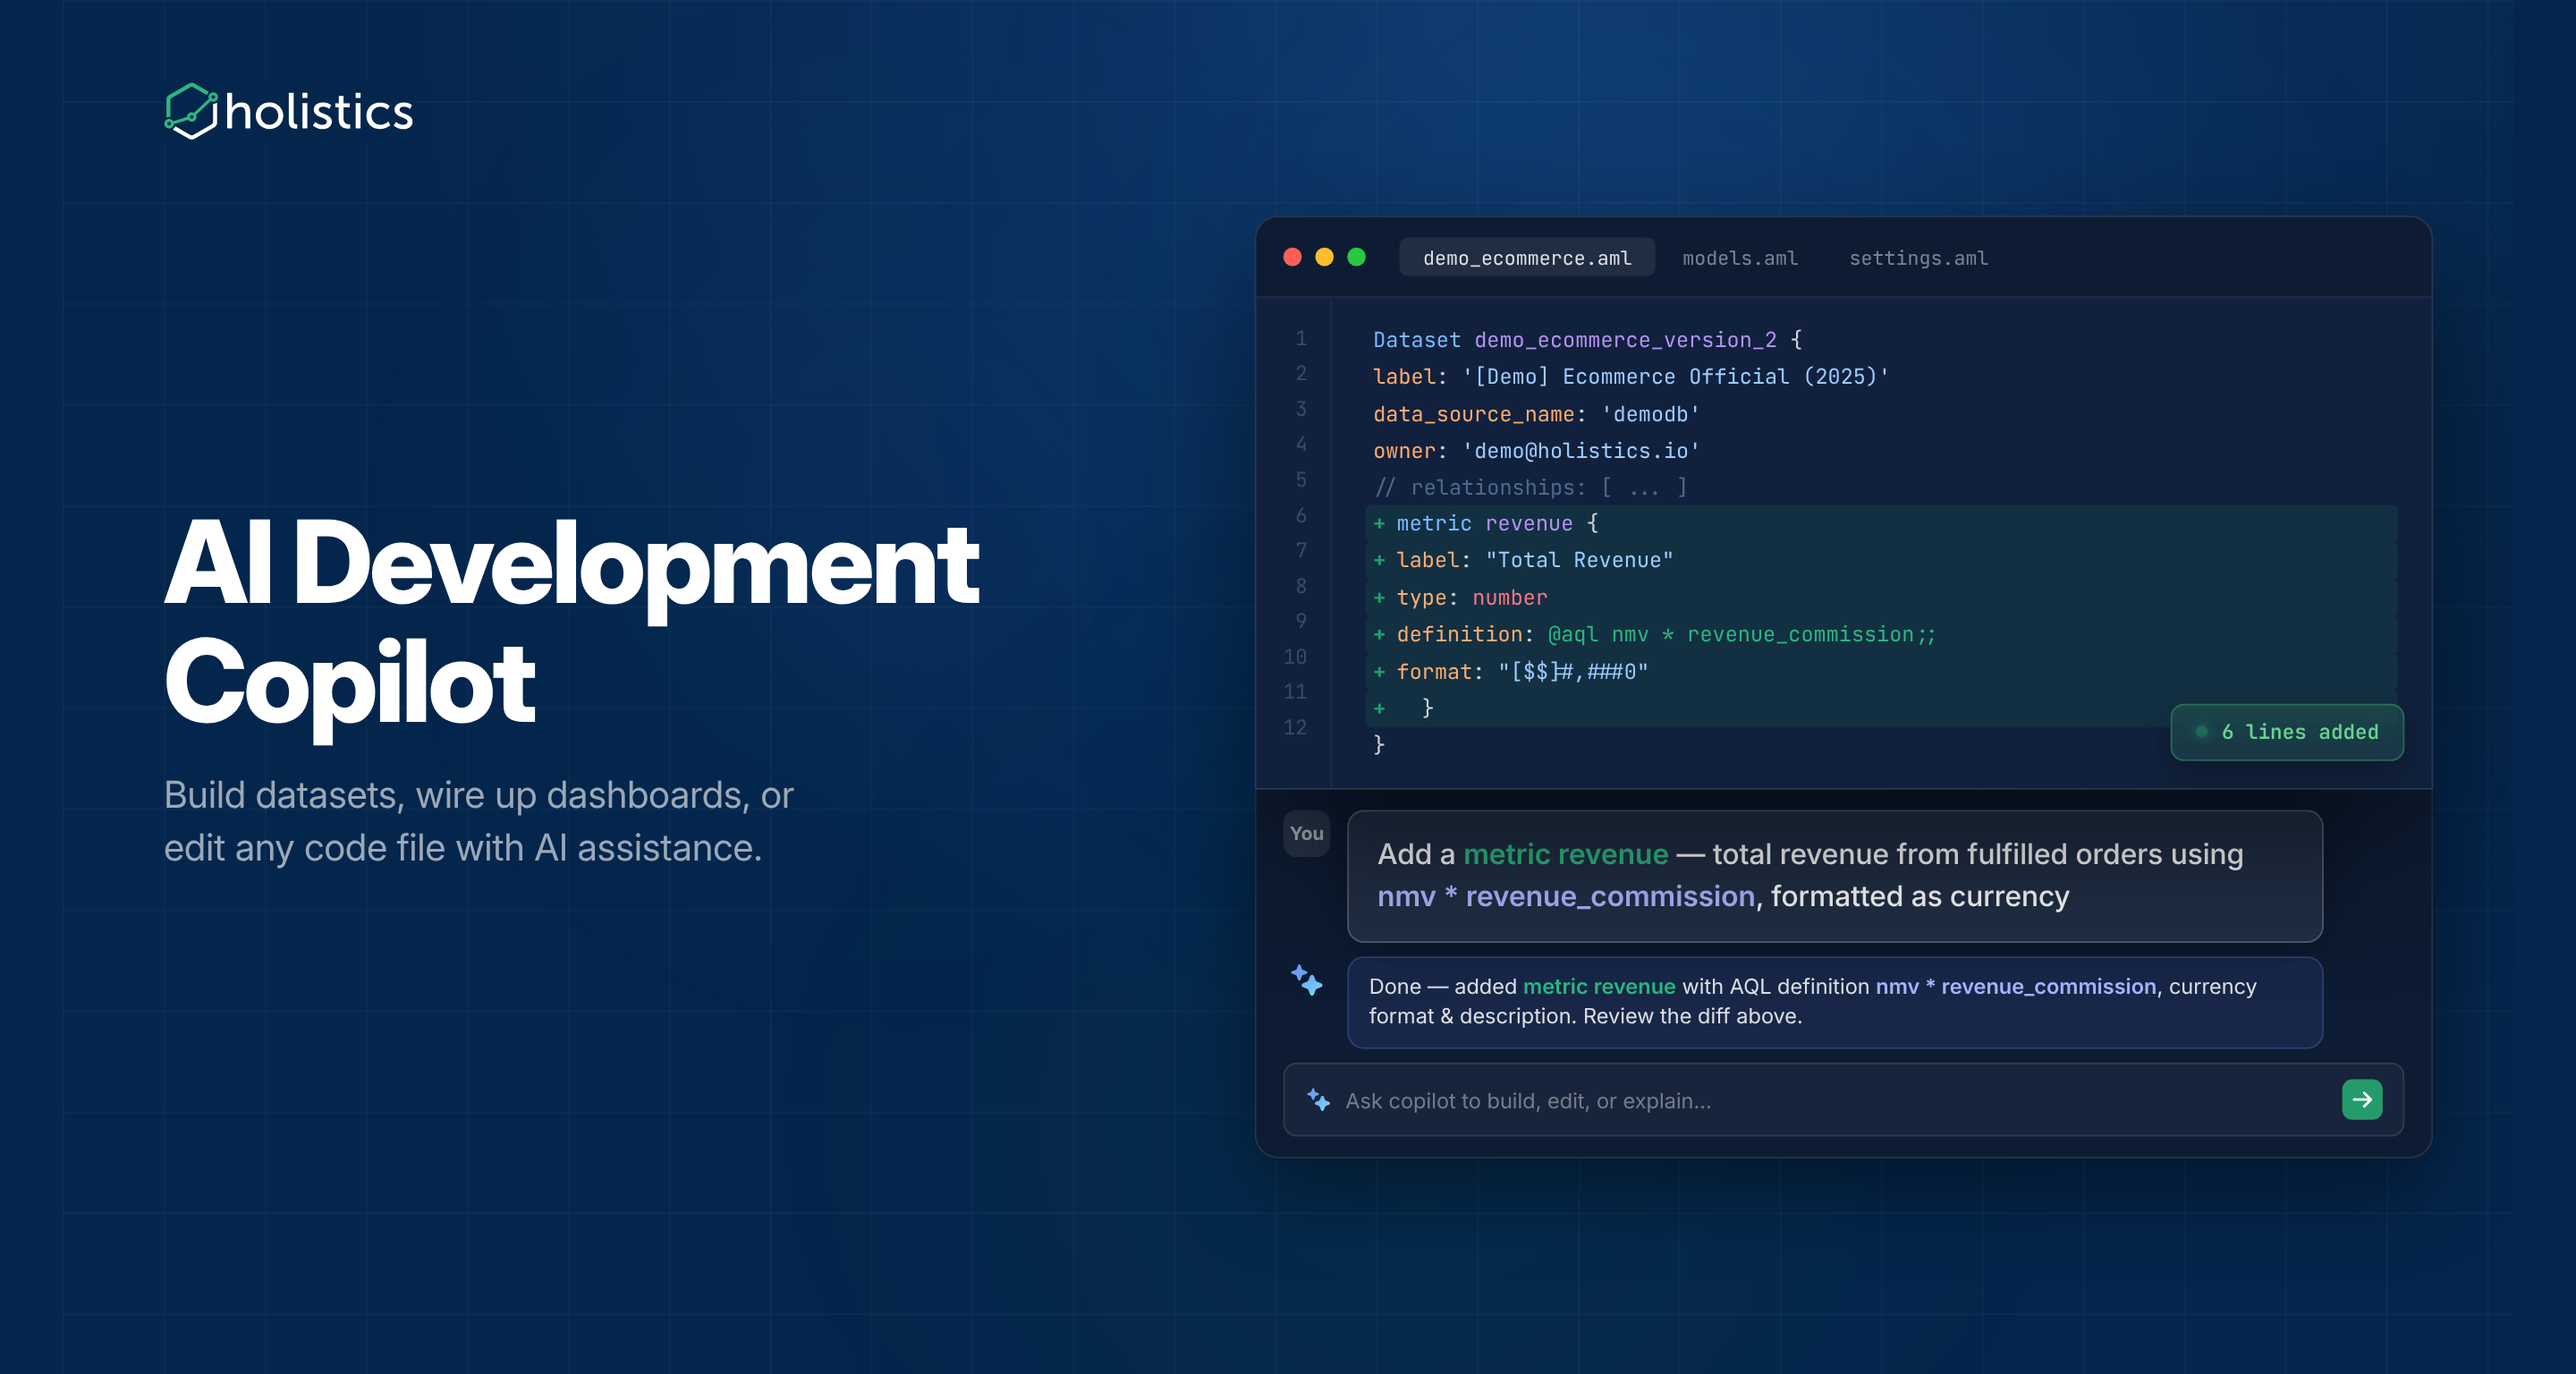Click line number 12 in the gutter
Viewport: 2576px width, 1374px height.
pos(1295,728)
